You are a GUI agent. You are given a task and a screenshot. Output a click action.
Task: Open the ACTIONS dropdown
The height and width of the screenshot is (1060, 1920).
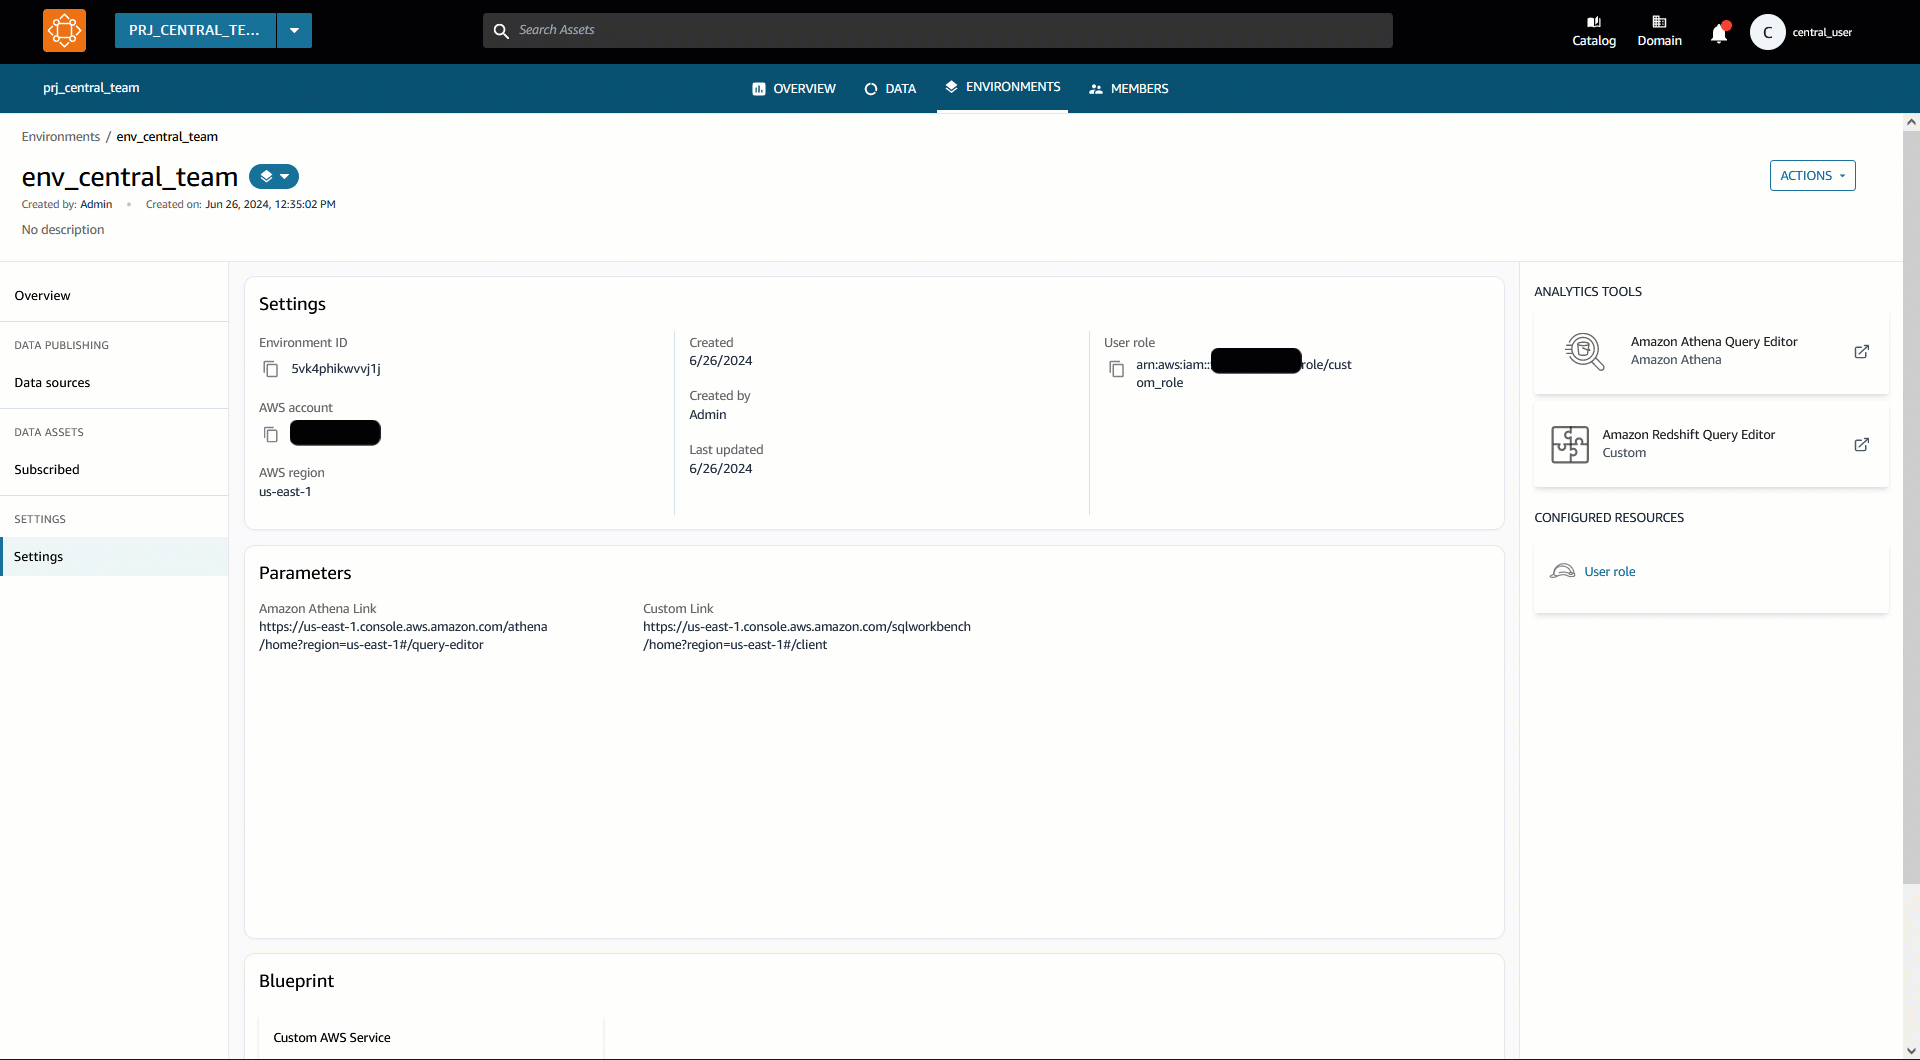point(1812,175)
